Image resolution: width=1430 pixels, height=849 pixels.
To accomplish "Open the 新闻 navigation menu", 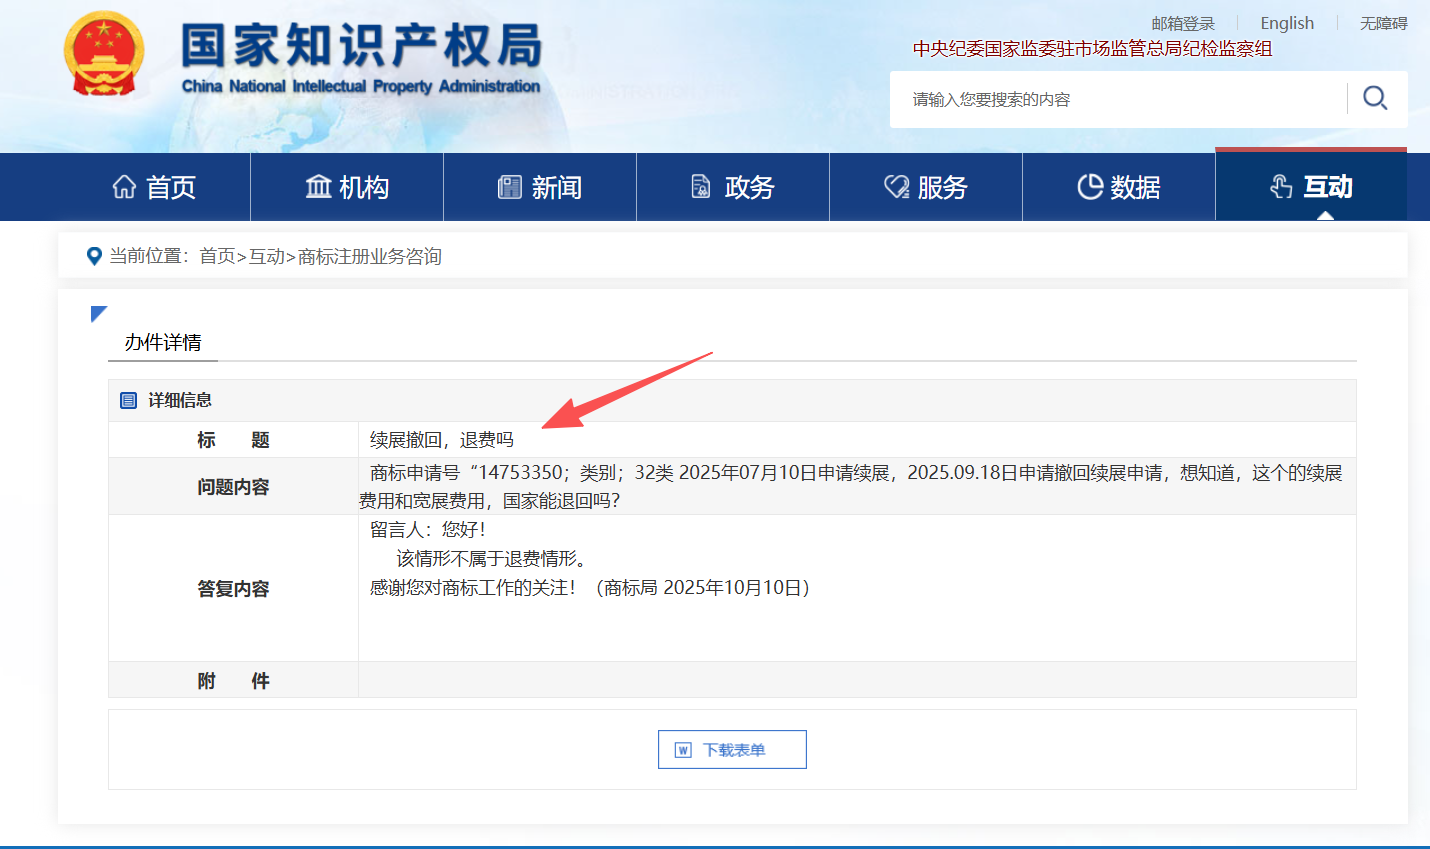I will [x=540, y=187].
